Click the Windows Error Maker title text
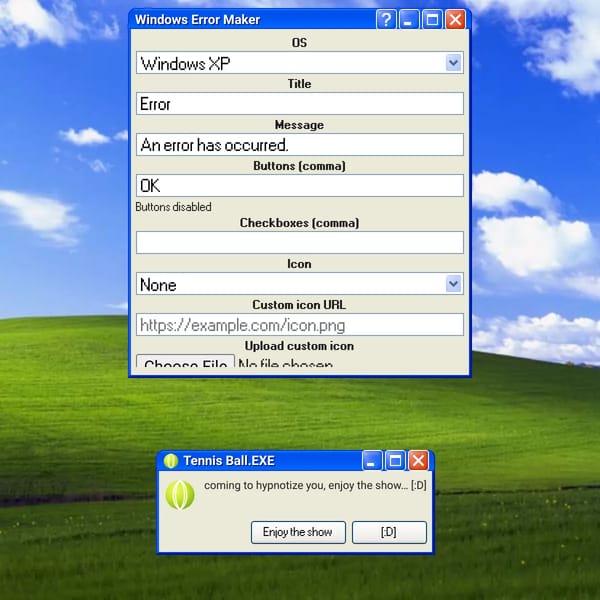The height and width of the screenshot is (600, 600). point(197,20)
